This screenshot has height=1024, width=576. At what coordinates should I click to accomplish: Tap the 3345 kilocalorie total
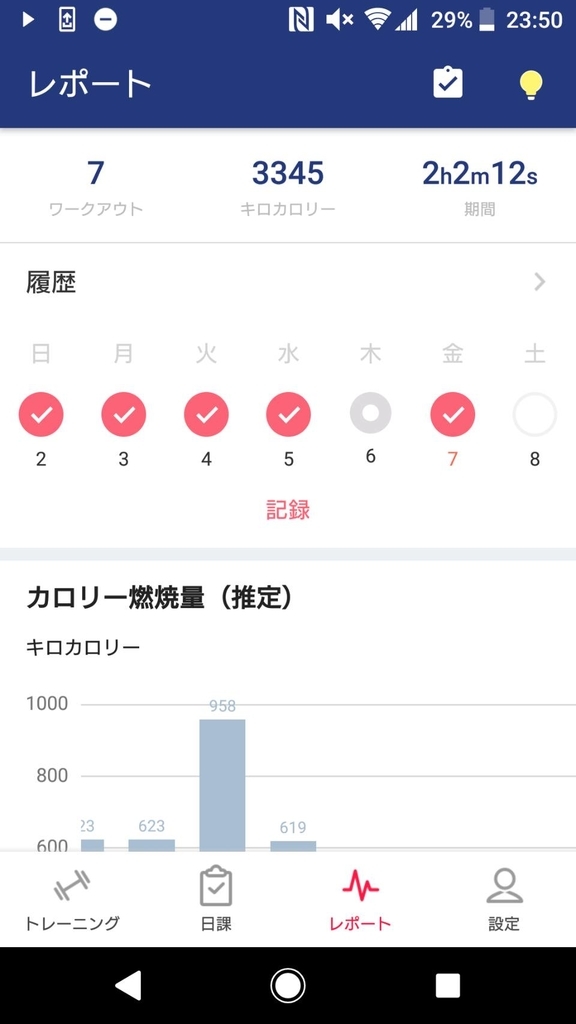(288, 174)
